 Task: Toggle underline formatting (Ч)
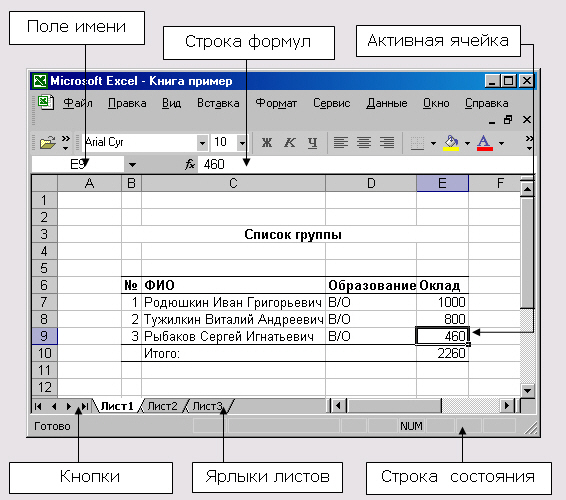pyautogui.click(x=313, y=143)
